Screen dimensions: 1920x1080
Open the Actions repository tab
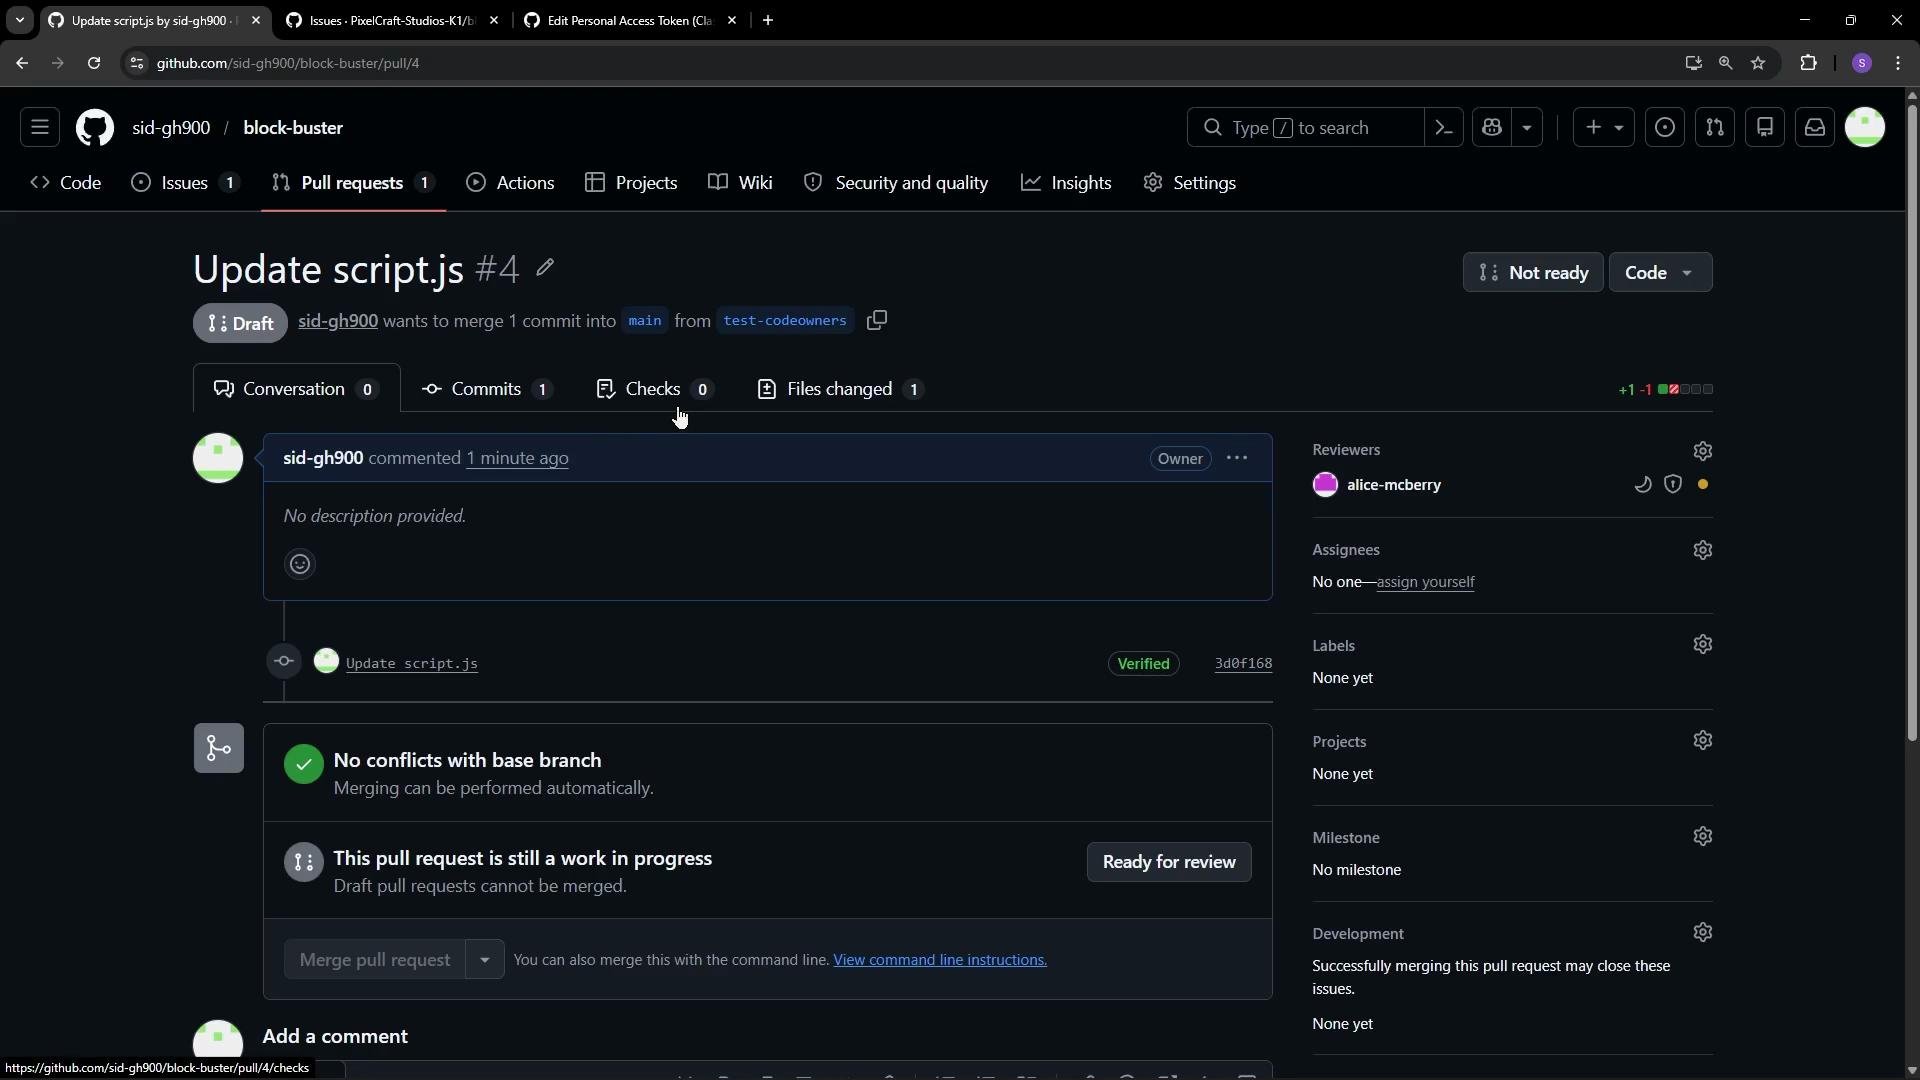510,183
